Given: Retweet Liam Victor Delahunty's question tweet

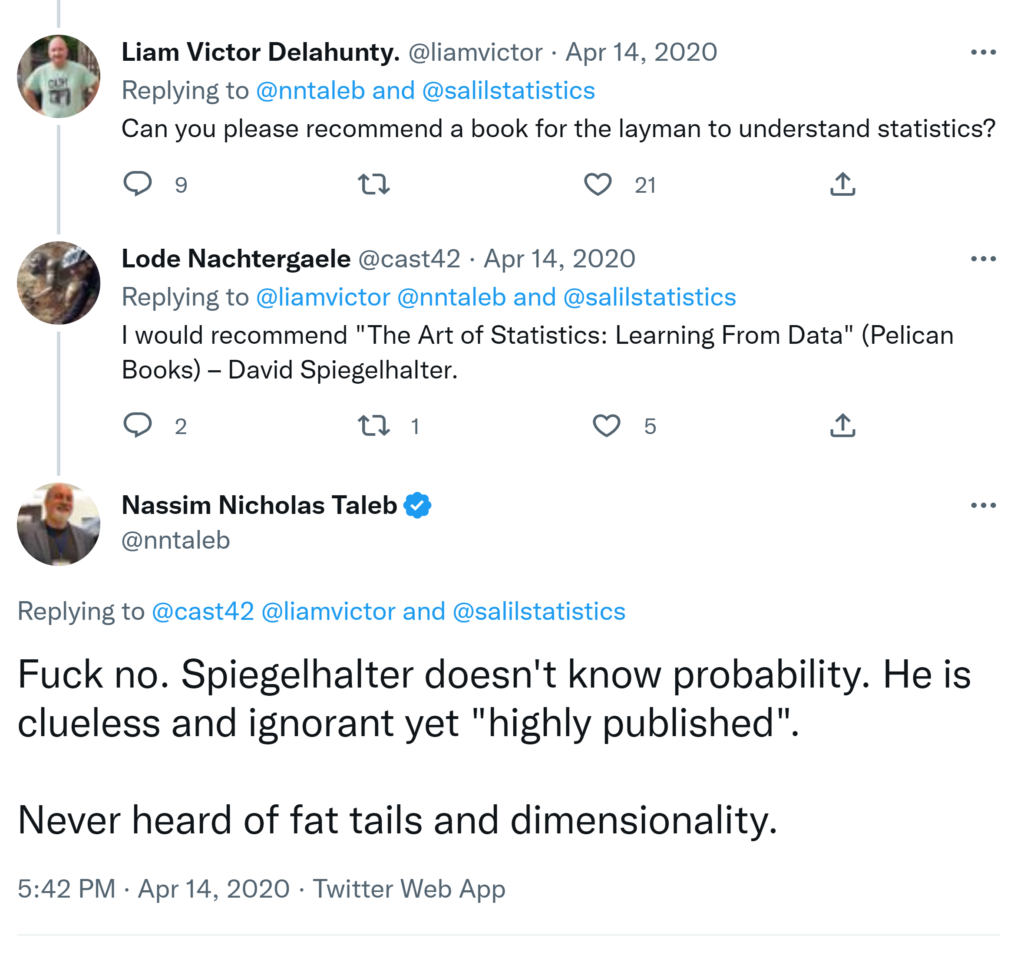Looking at the screenshot, I should coord(373,184).
